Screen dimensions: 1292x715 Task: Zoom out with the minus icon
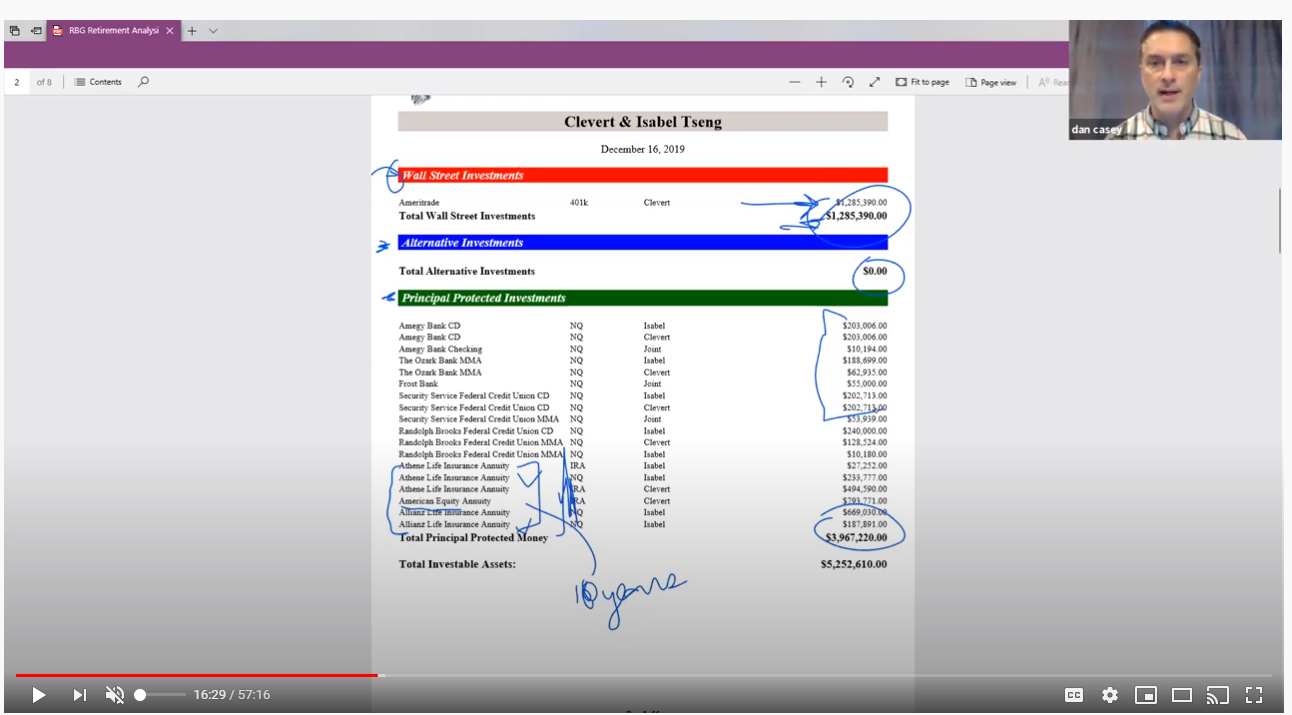tap(795, 82)
